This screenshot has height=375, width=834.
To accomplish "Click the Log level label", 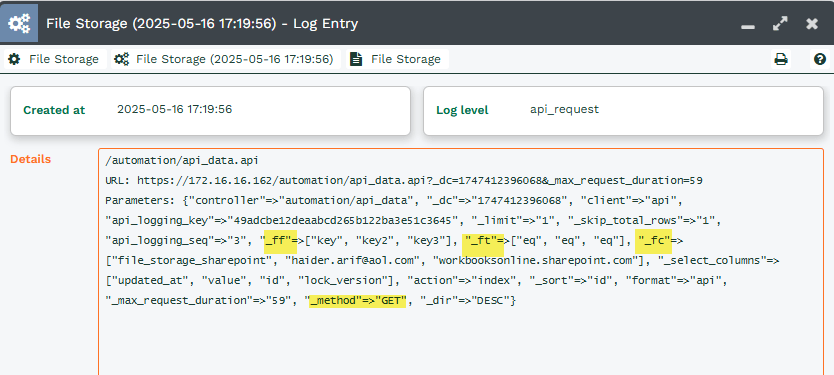I will click(x=462, y=110).
